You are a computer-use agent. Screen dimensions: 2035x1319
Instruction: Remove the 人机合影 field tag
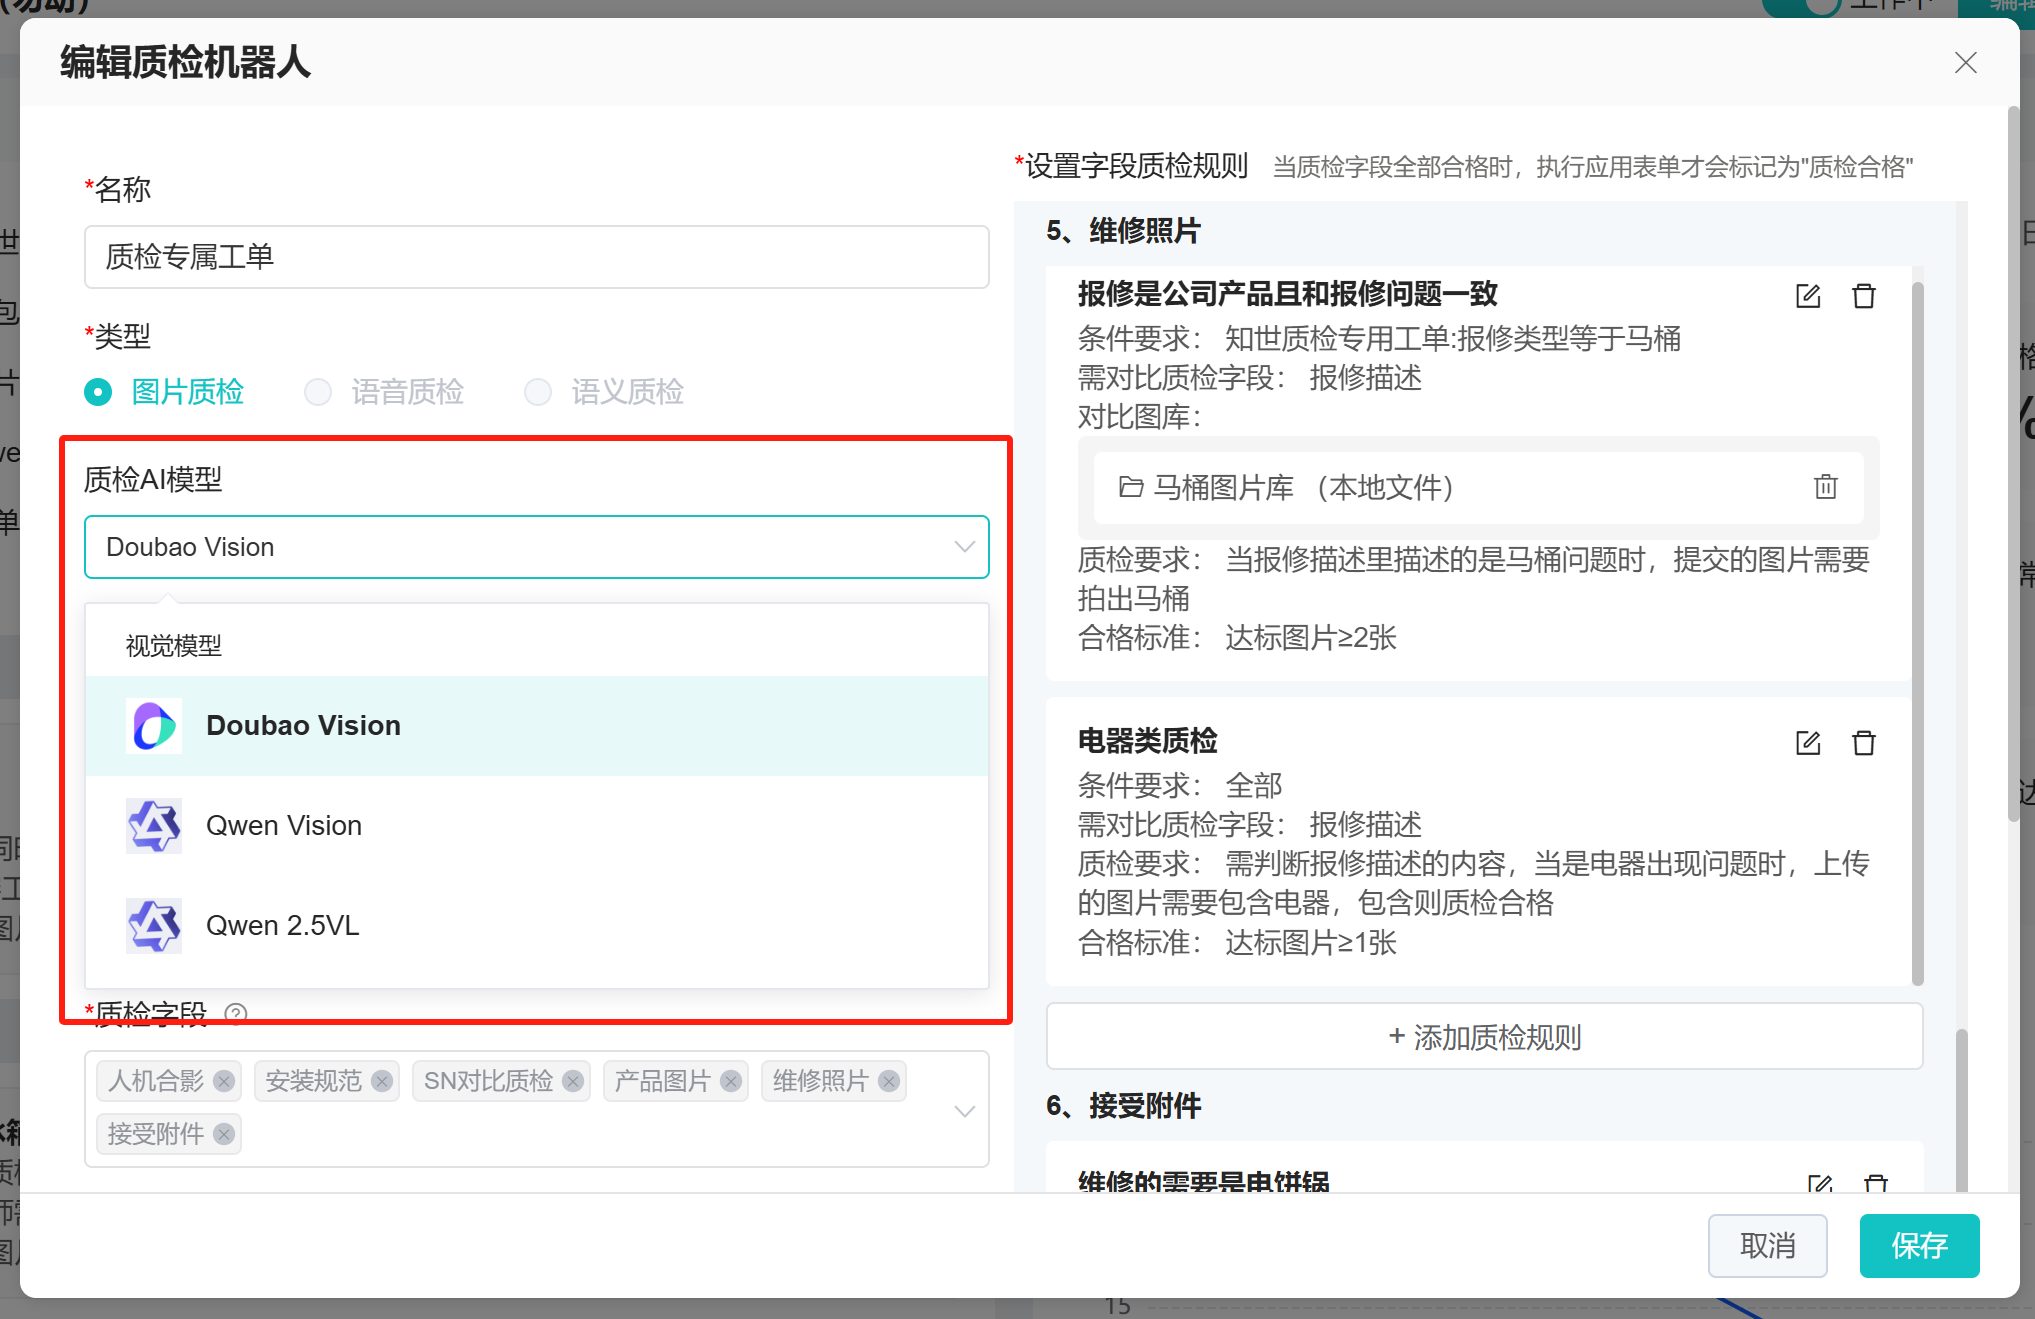coord(224,1081)
